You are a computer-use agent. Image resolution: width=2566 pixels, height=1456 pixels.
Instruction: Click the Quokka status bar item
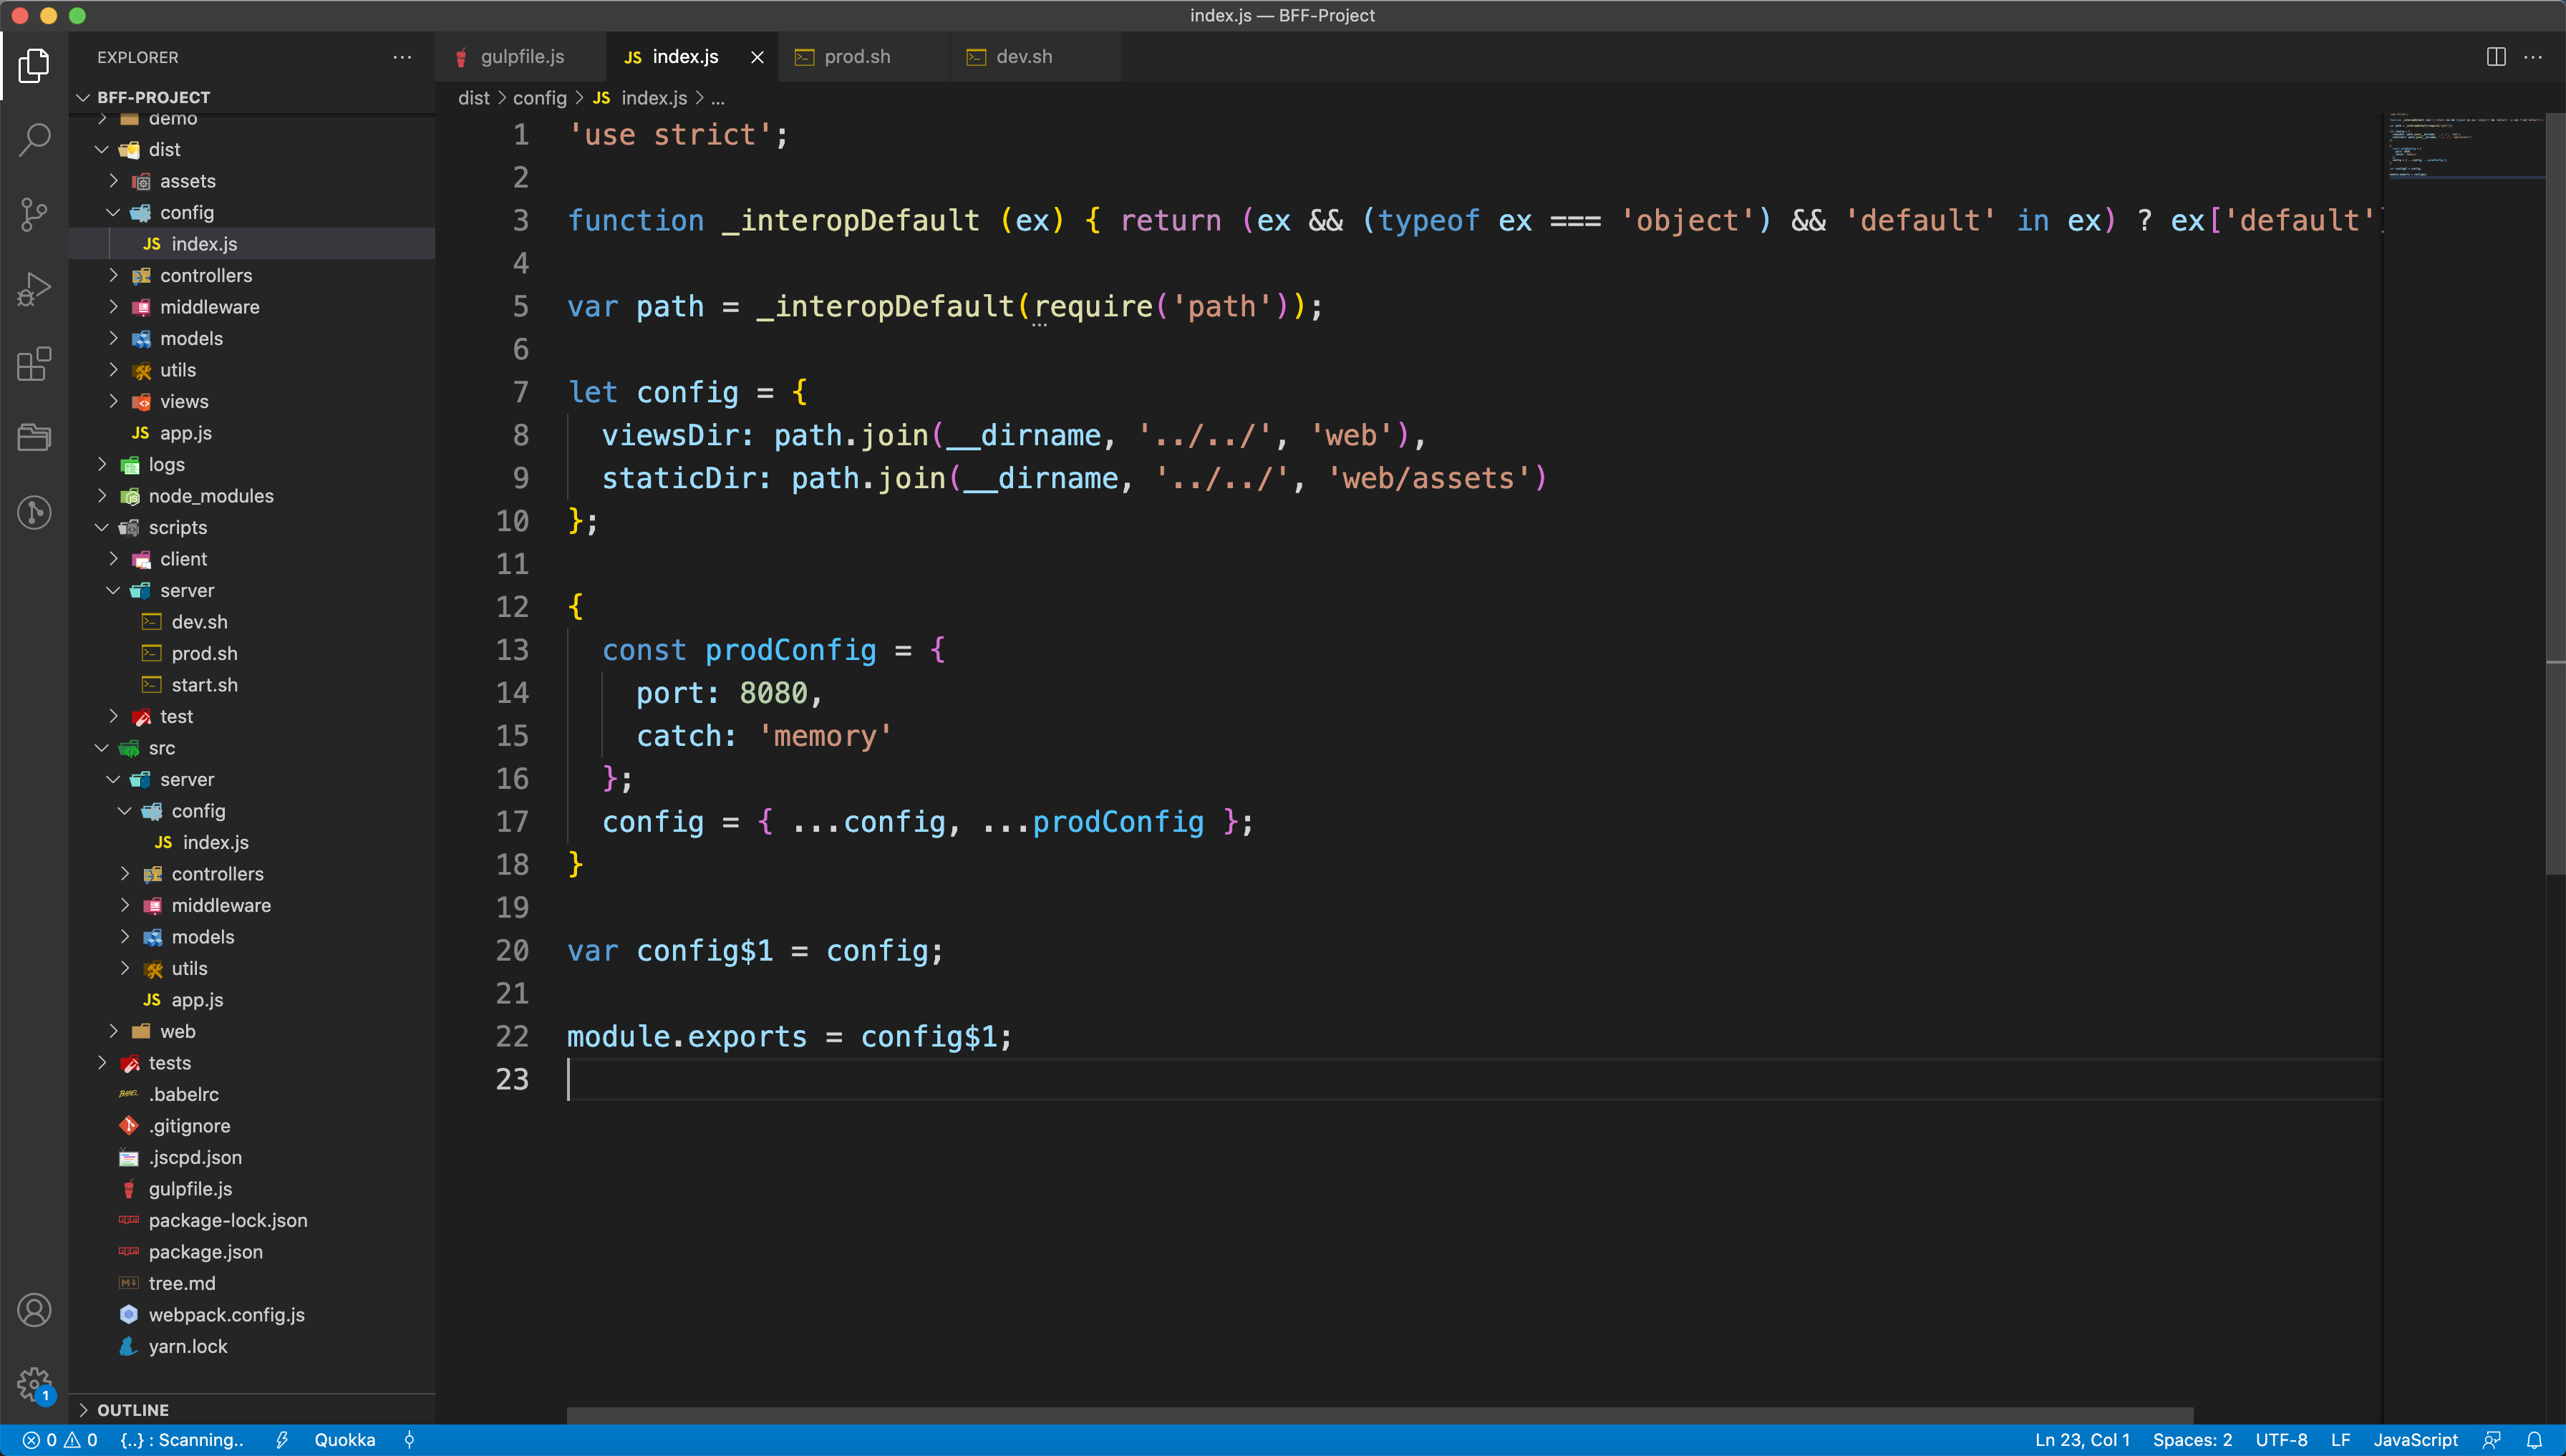(x=345, y=1440)
